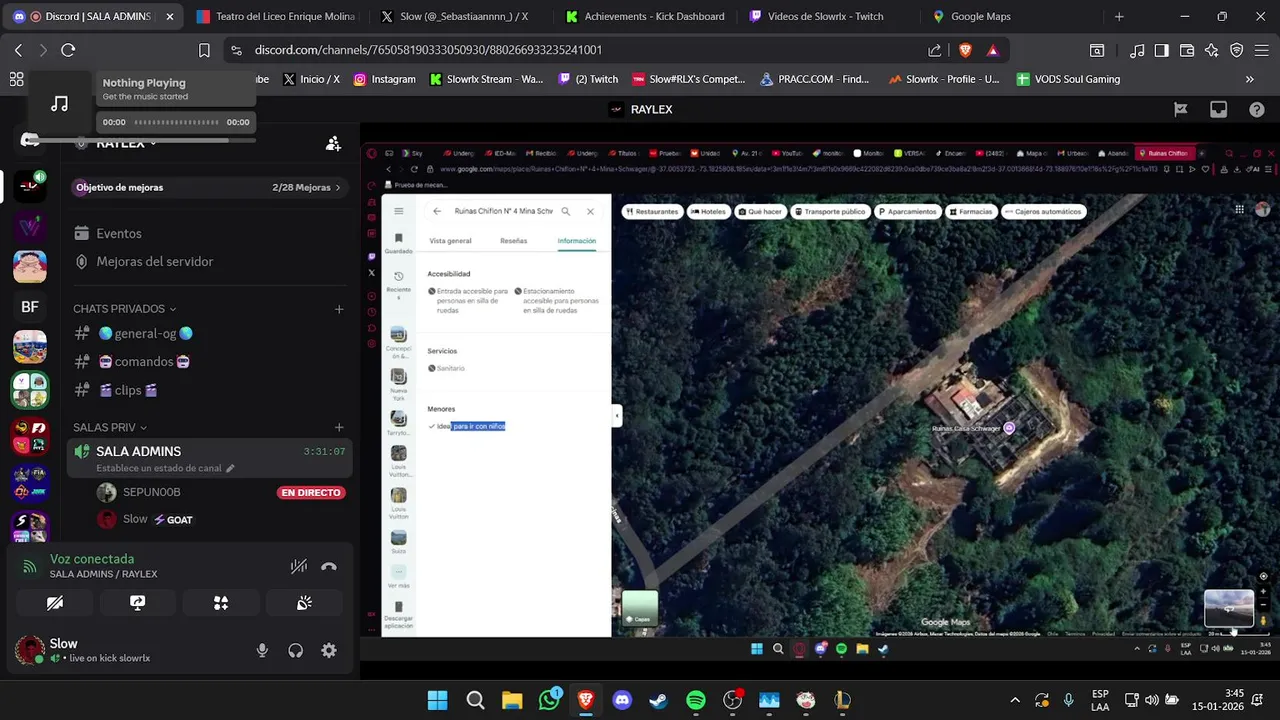Viewport: 1280px width, 720px height.
Task: Open the browser hamburger menu
Action: 1262,50
